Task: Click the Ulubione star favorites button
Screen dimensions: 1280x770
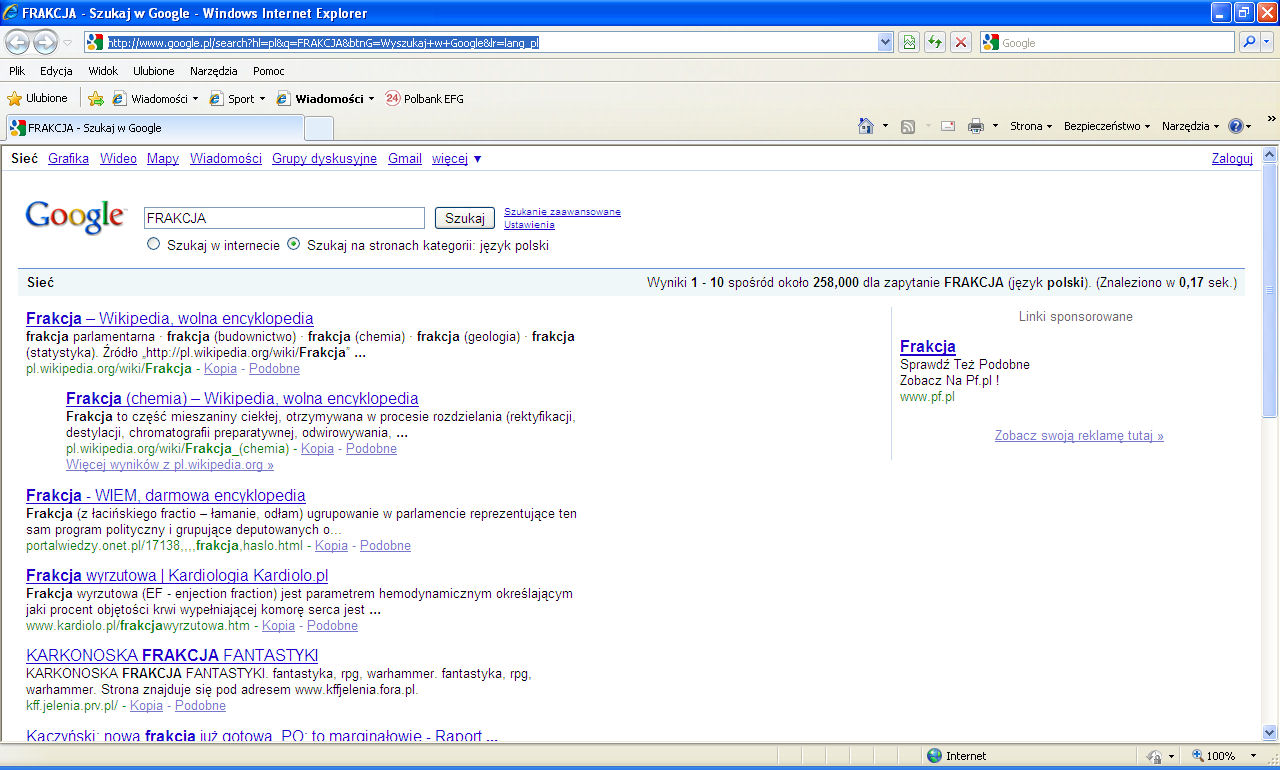Action: (x=38, y=98)
